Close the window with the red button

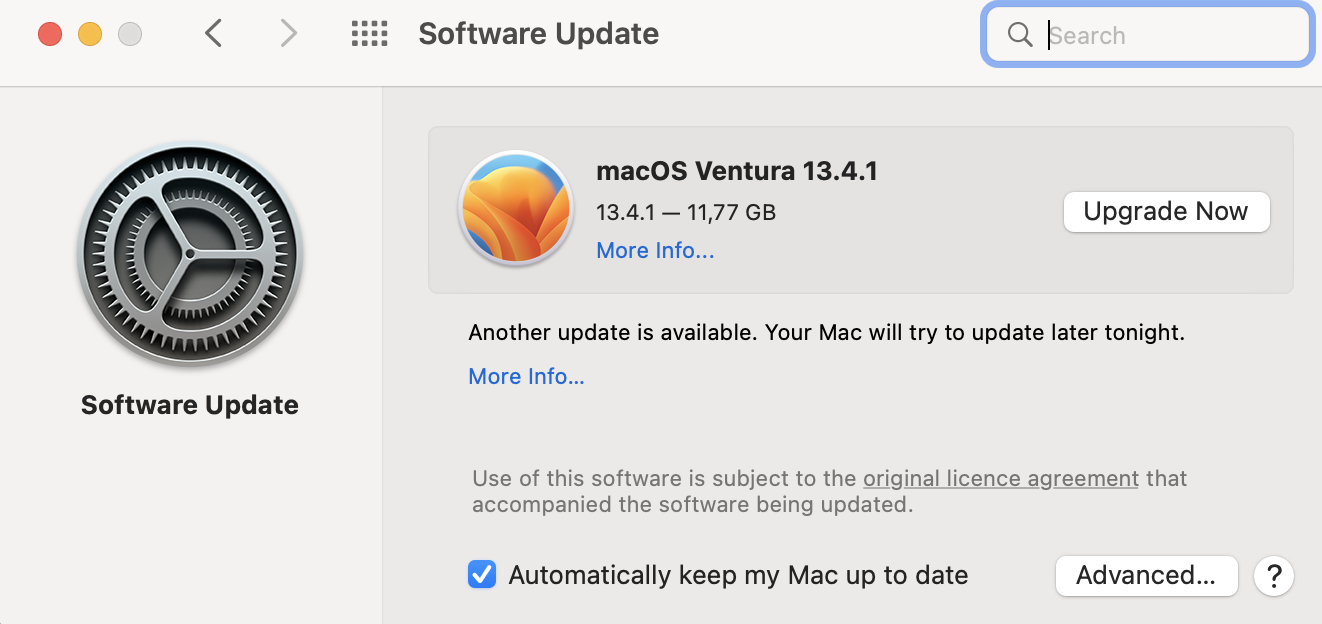[50, 35]
